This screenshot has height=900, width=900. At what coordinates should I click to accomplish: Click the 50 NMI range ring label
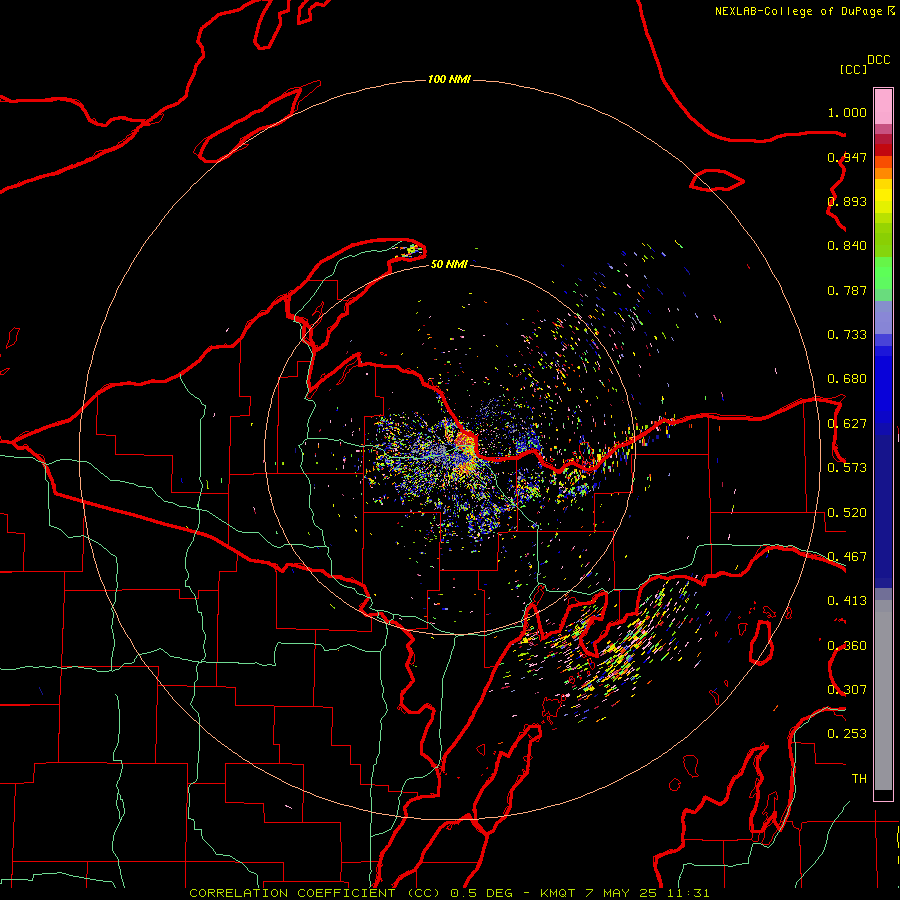[449, 264]
